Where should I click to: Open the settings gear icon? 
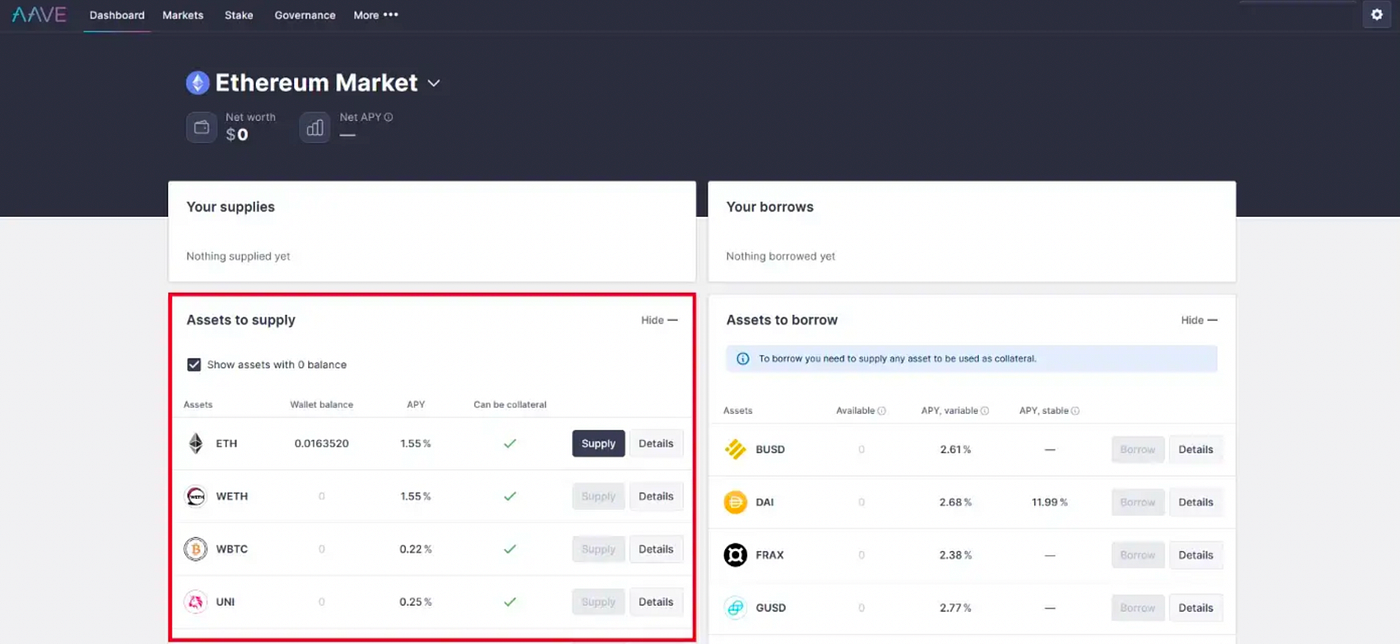(x=1377, y=15)
